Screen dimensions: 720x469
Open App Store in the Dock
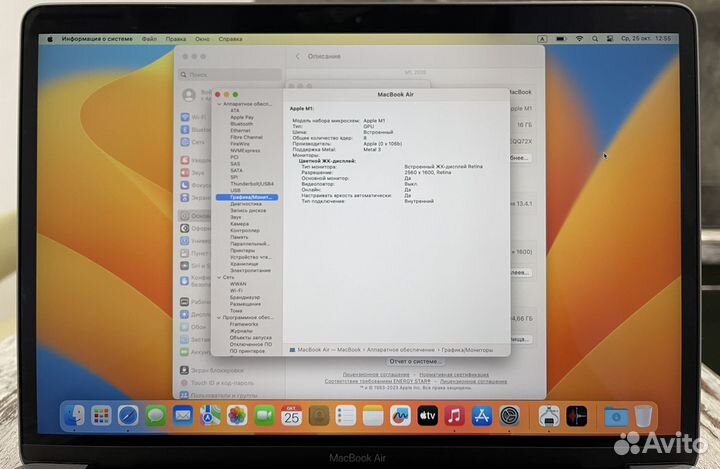tap(482, 416)
